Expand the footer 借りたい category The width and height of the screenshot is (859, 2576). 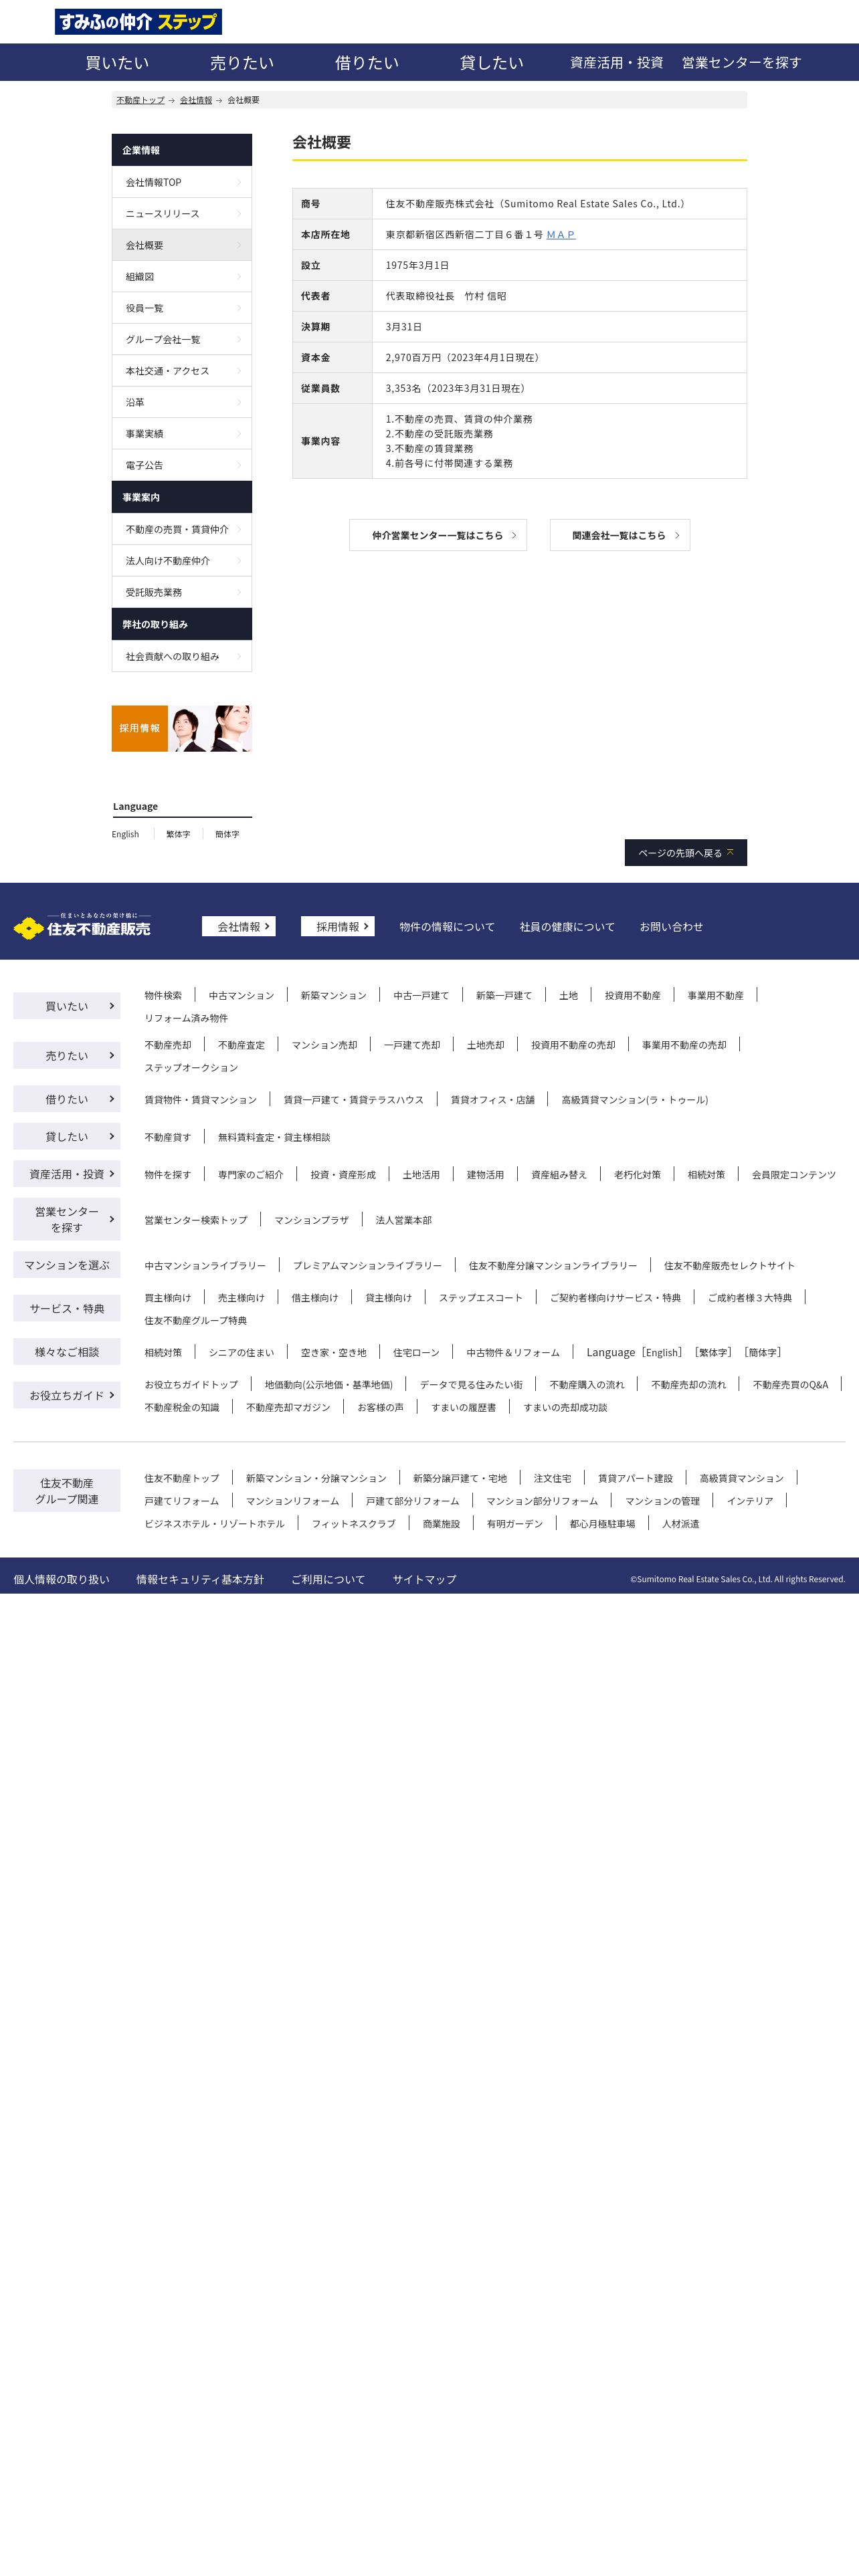tap(67, 1099)
